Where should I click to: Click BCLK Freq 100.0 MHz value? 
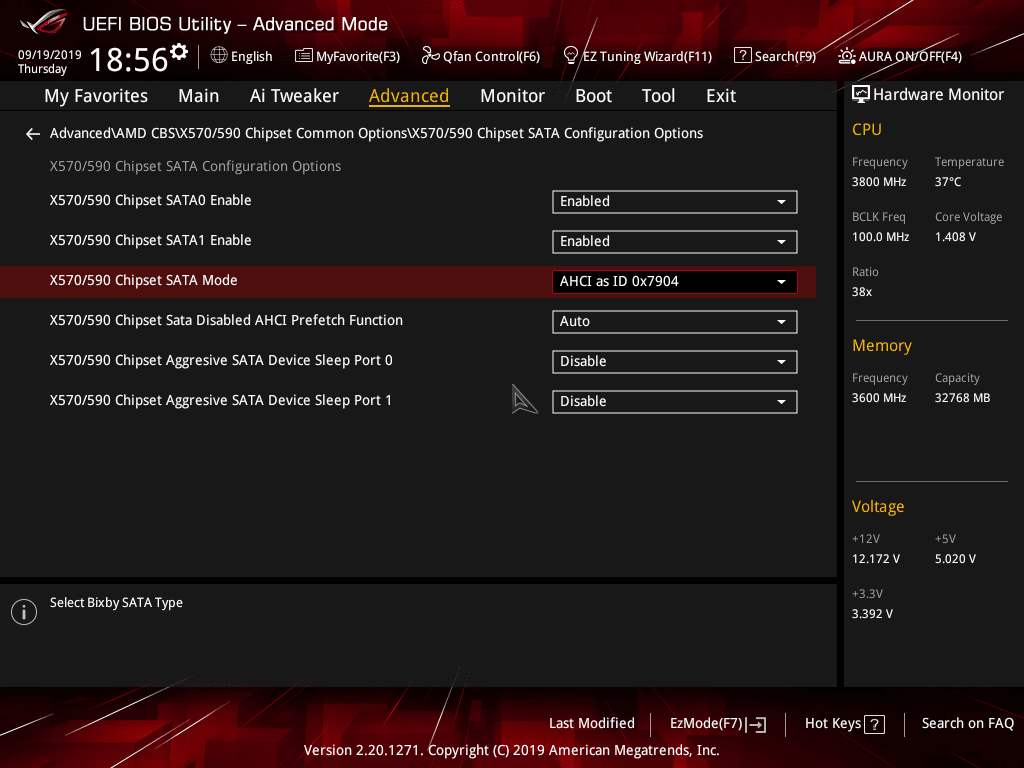(880, 237)
